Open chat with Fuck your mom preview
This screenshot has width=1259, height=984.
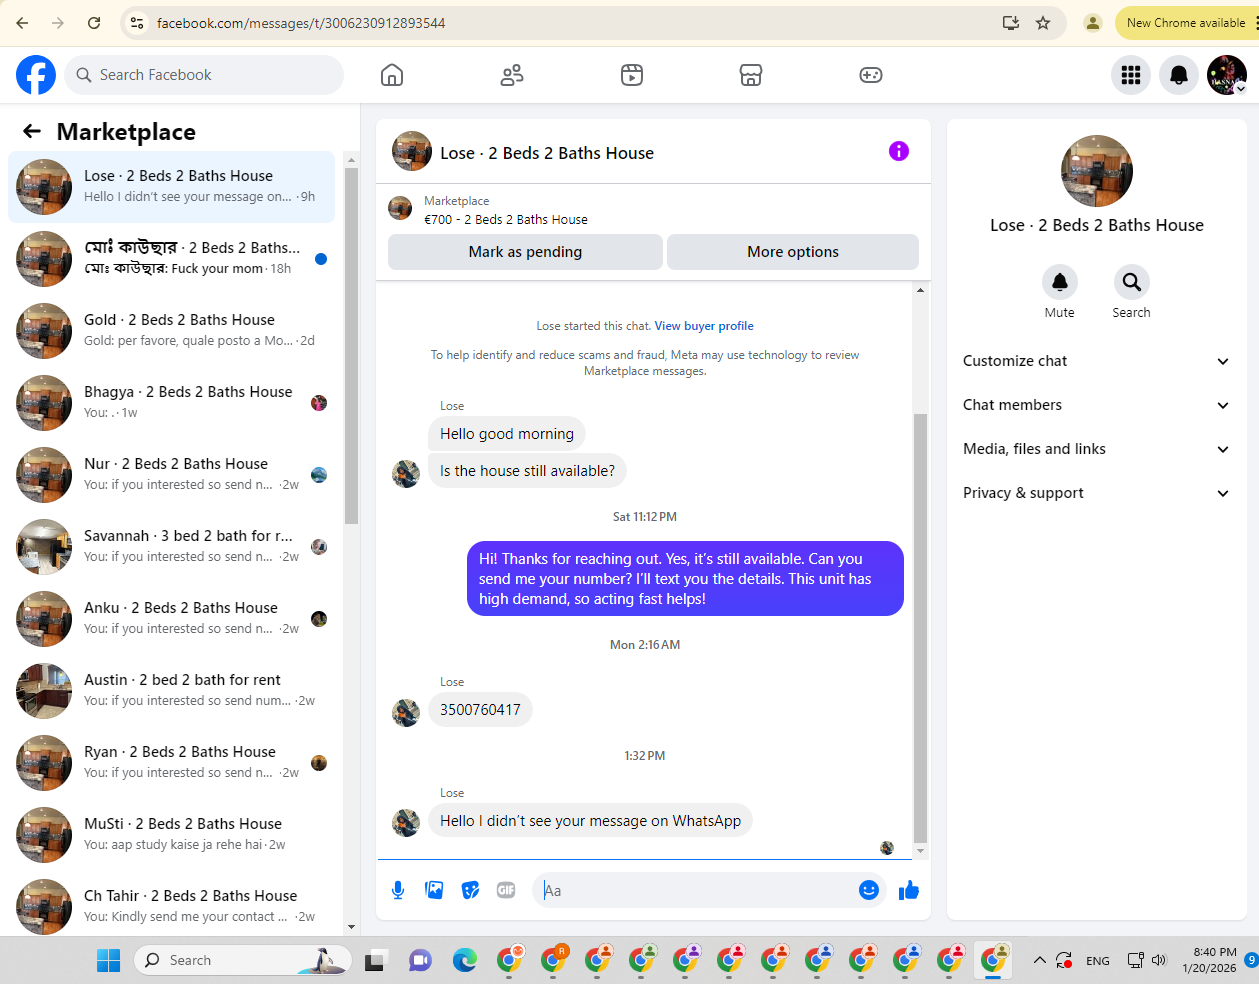pos(171,259)
